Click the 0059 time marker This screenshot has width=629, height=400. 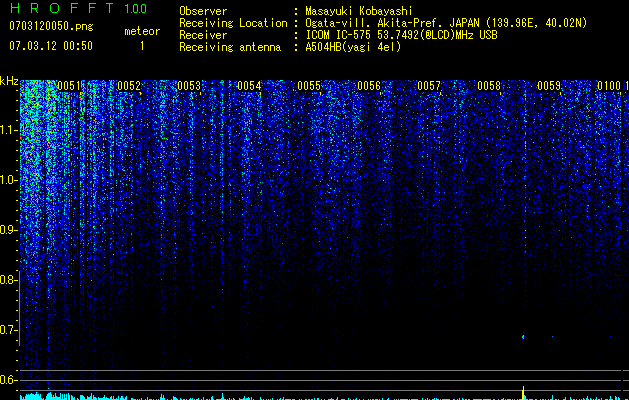549,86
